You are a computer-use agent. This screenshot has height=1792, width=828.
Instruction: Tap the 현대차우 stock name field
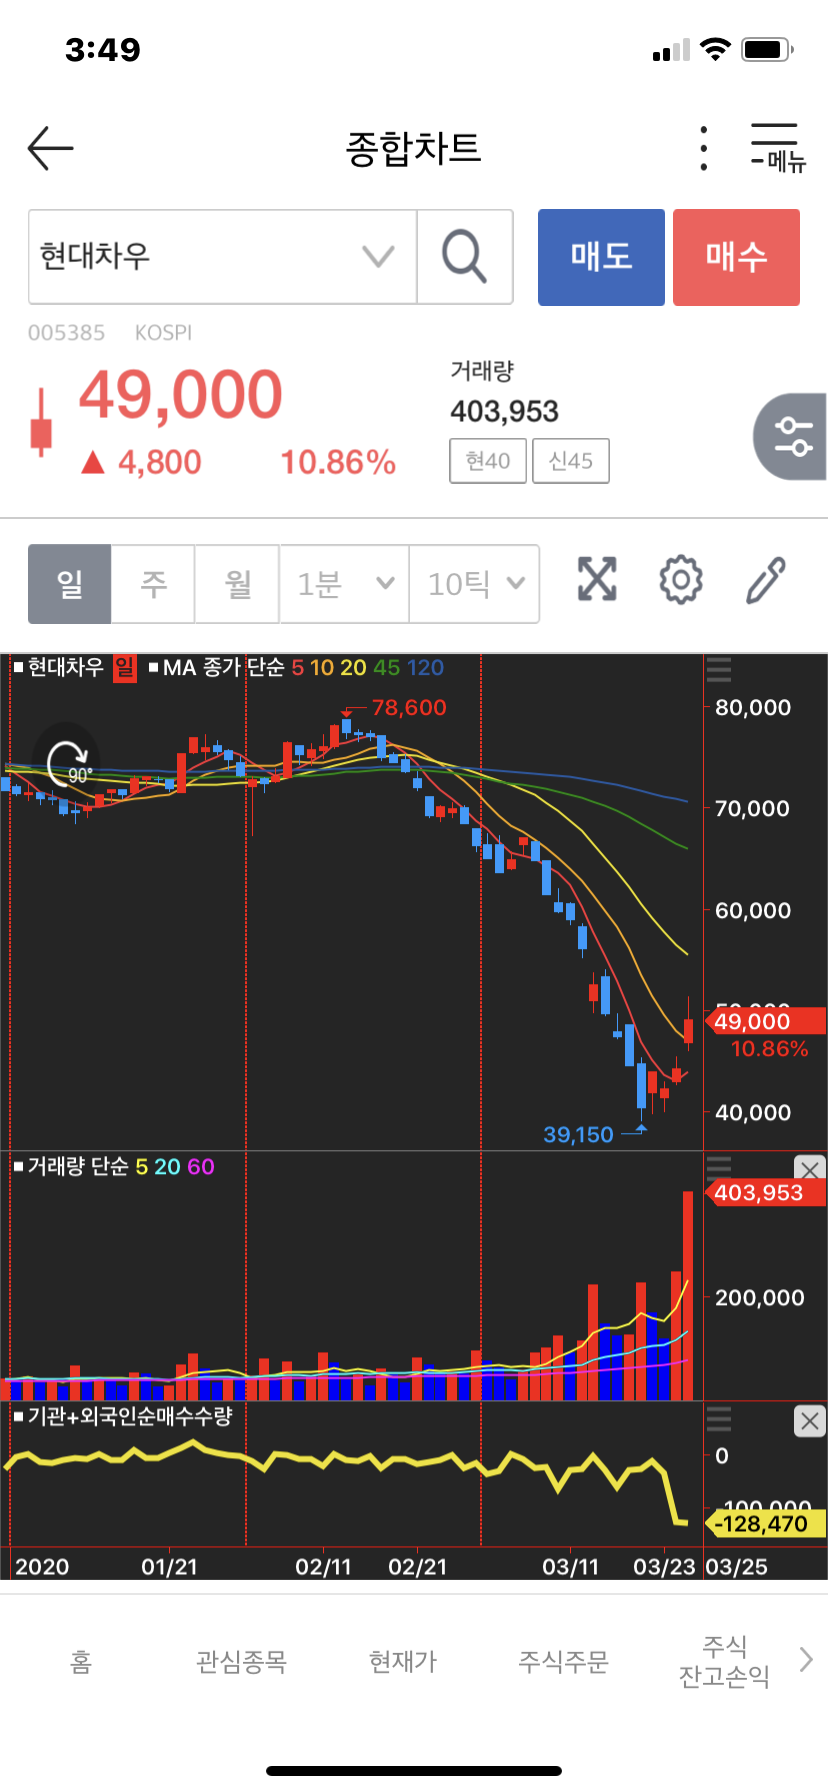click(222, 256)
